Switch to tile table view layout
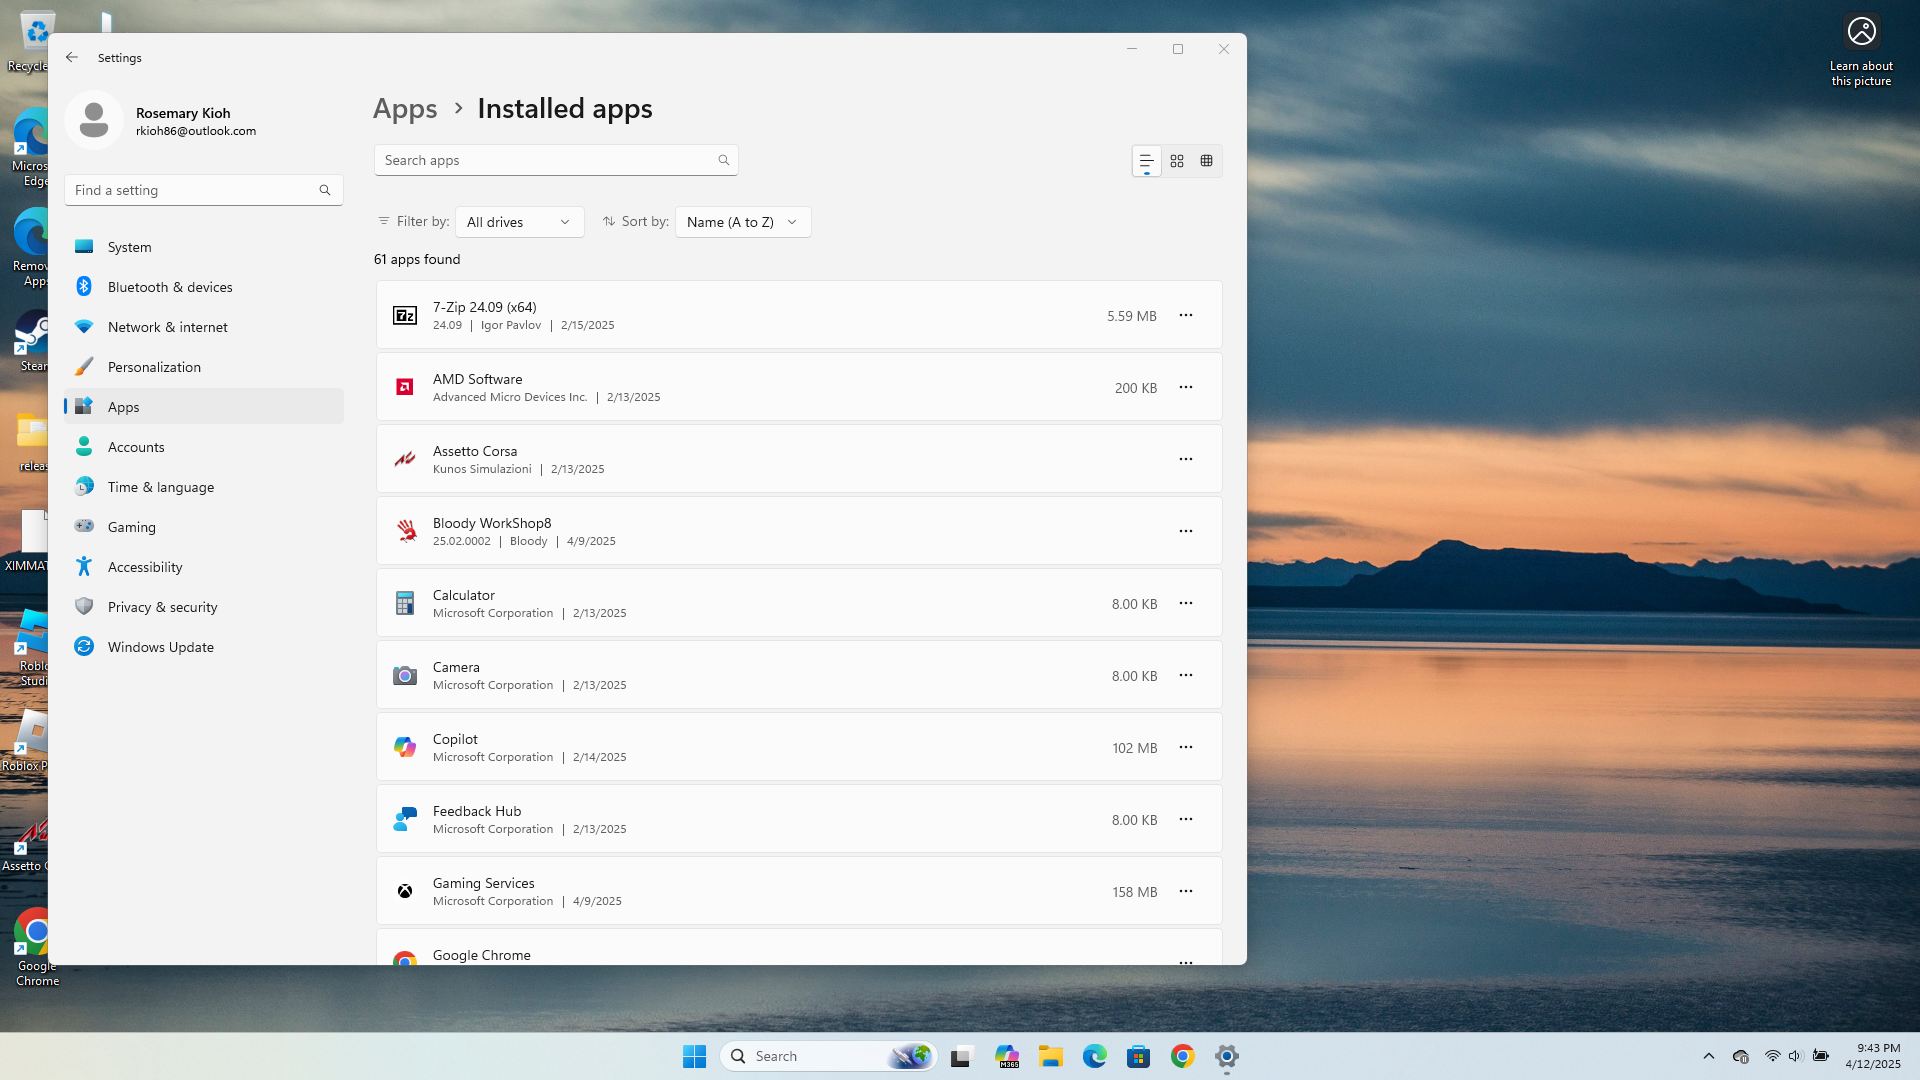1920x1080 pixels. 1207,161
